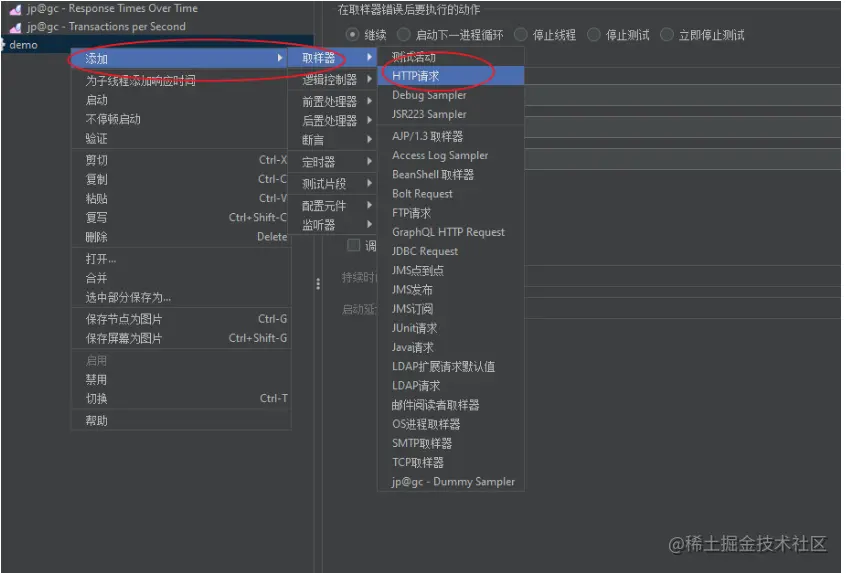Expand the 配置元件 submenu
This screenshot has width=846, height=573.
(x=332, y=205)
